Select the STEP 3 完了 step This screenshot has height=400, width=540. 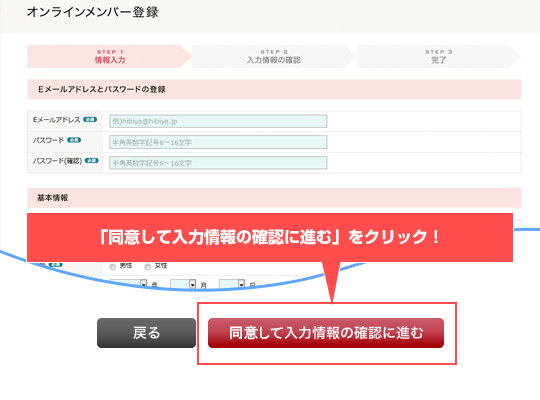(438, 56)
